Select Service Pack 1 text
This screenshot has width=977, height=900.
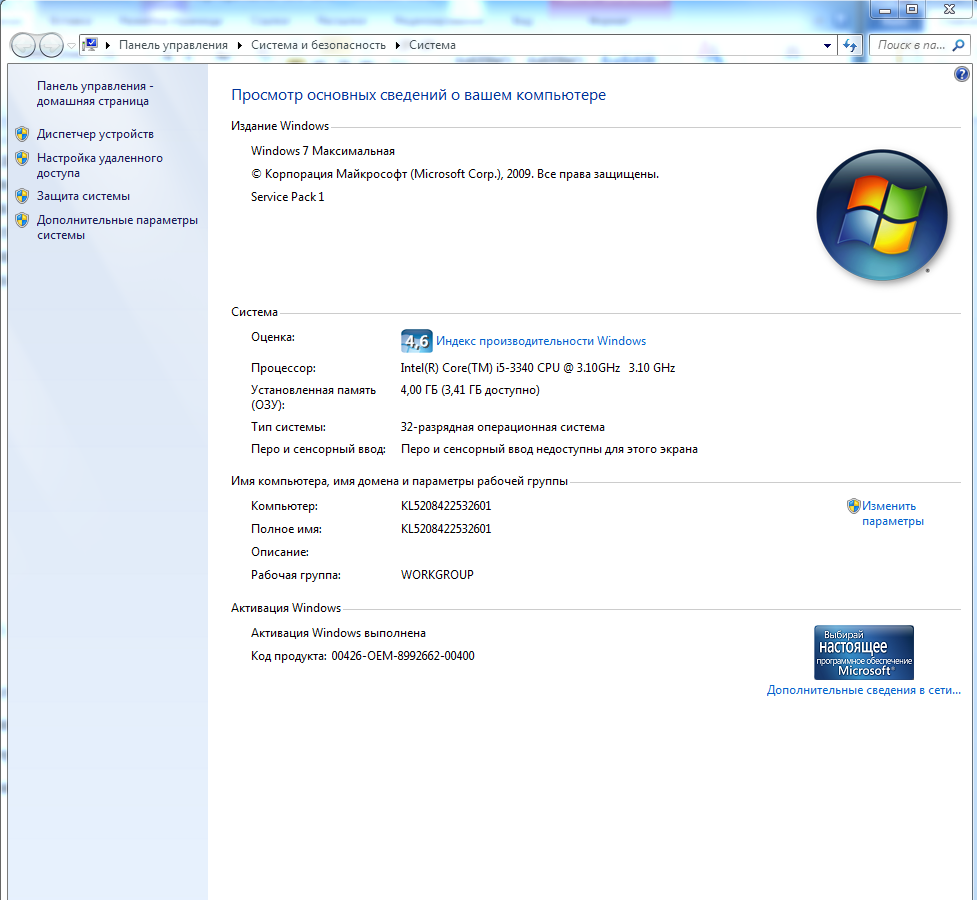pos(287,197)
